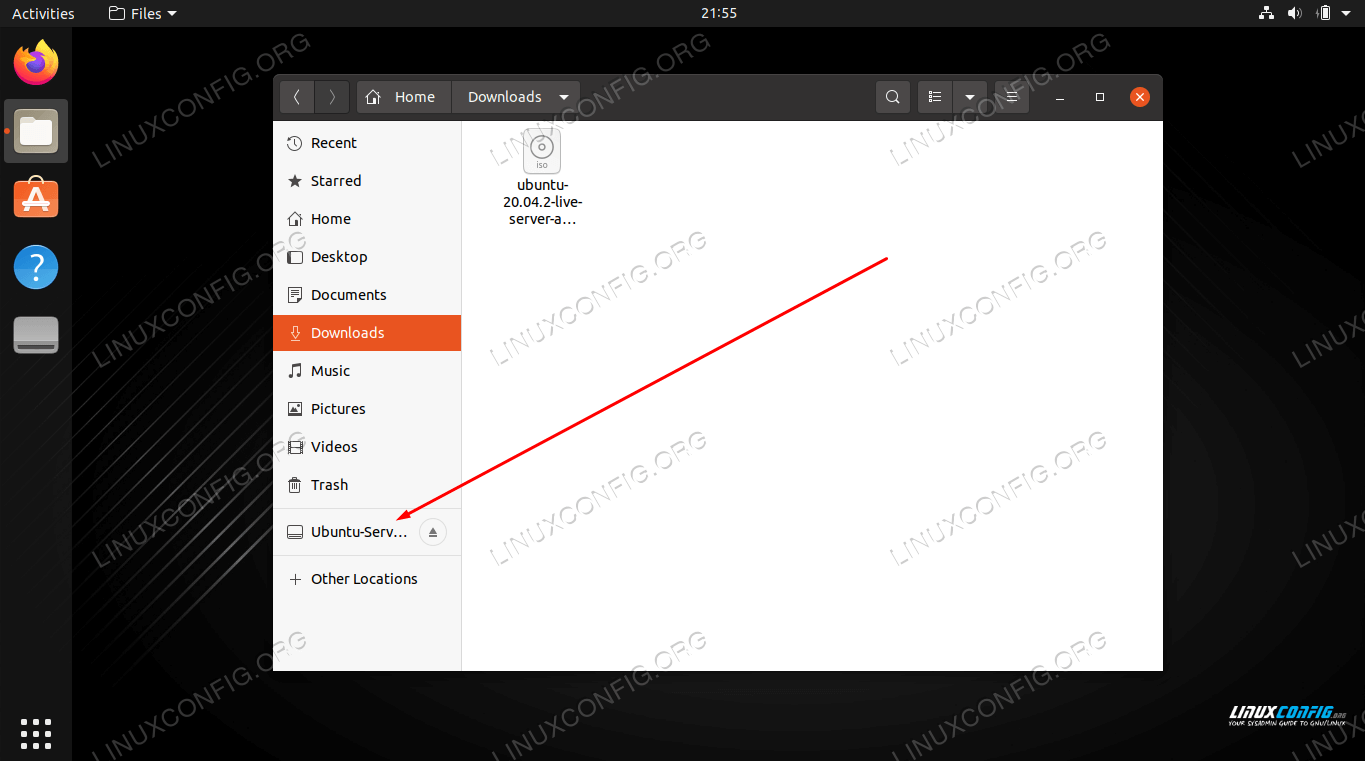1365x761 pixels.
Task: Close the Files window
Action: click(1140, 97)
